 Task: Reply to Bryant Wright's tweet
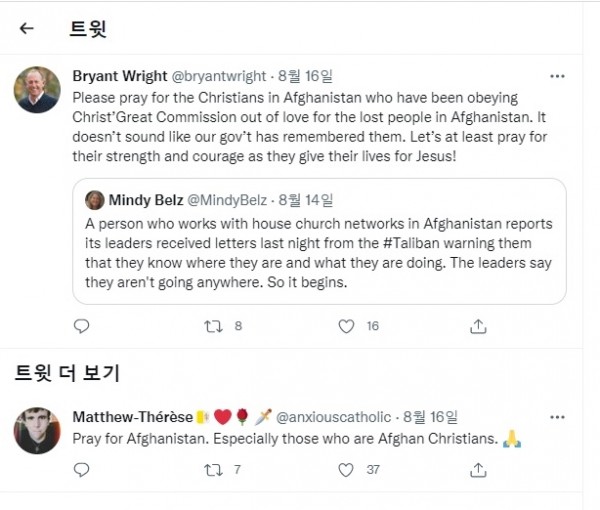82,325
